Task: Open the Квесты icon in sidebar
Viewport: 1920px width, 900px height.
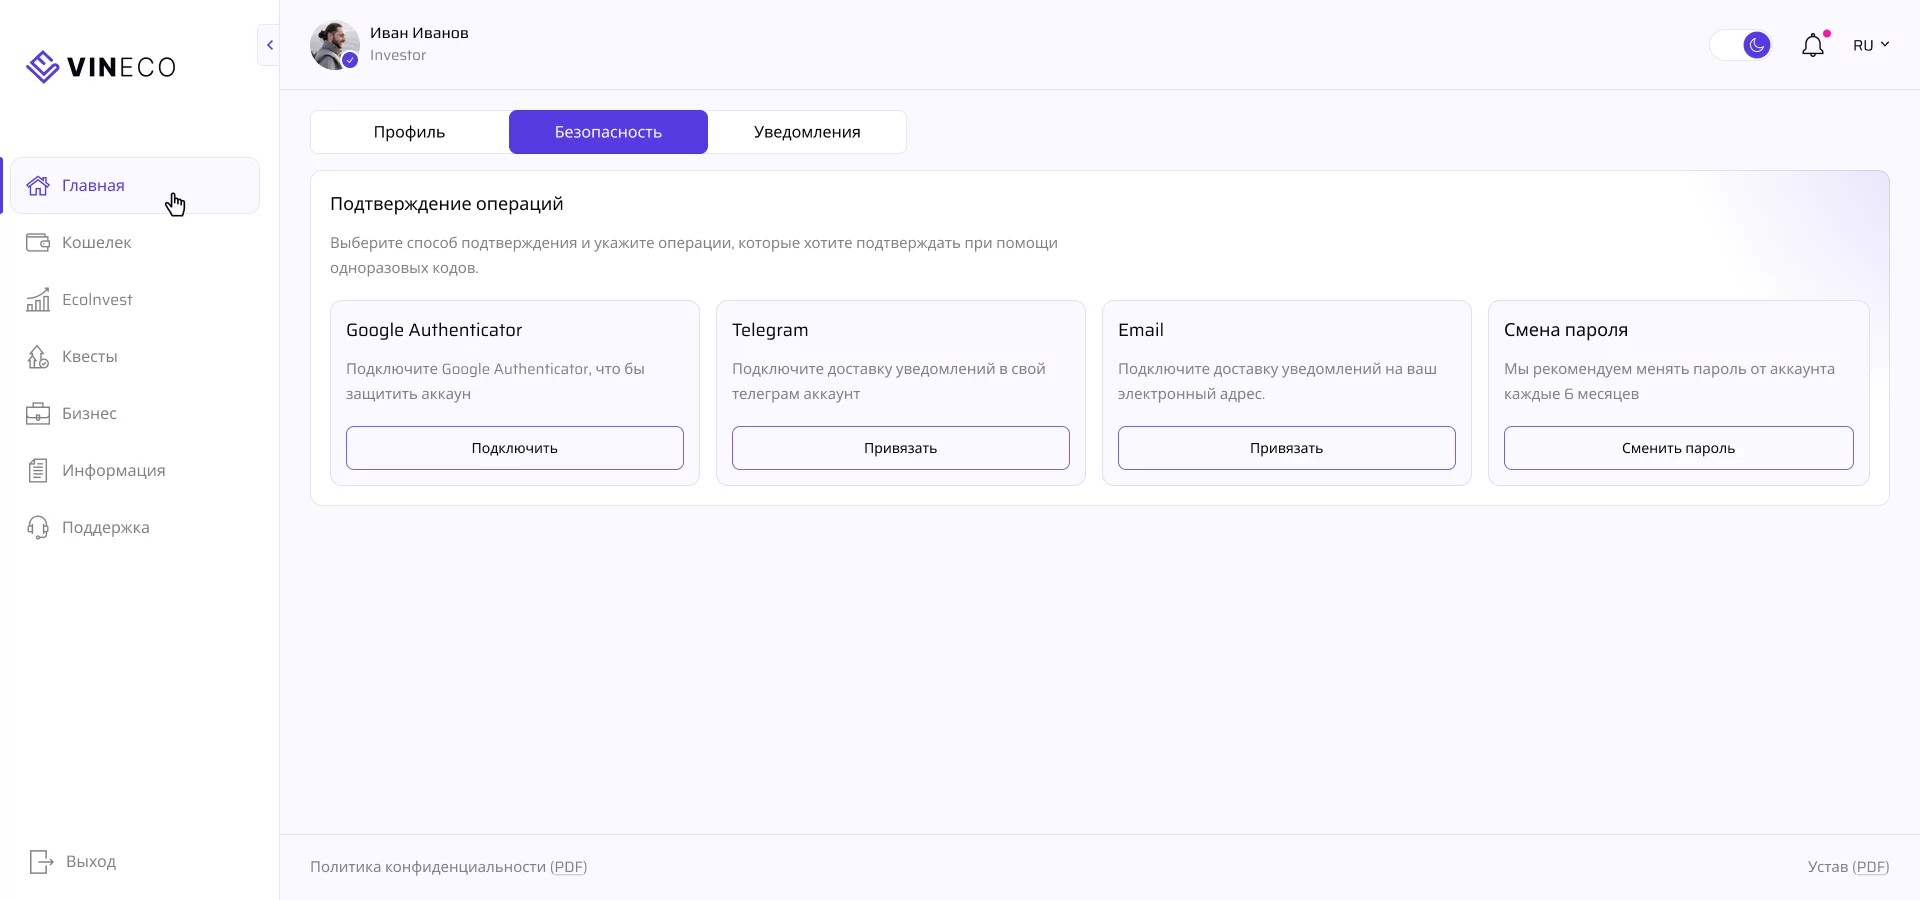Action: point(38,357)
